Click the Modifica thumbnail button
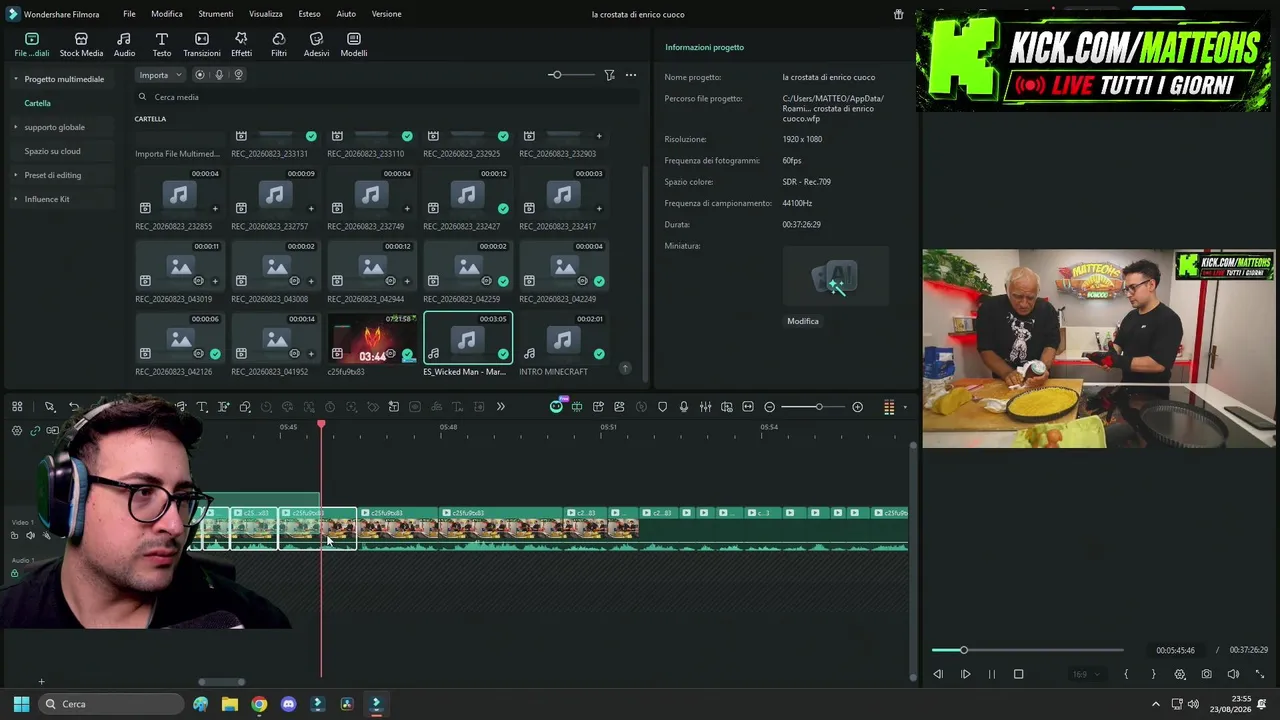Image resolution: width=1280 pixels, height=720 pixels. [803, 321]
